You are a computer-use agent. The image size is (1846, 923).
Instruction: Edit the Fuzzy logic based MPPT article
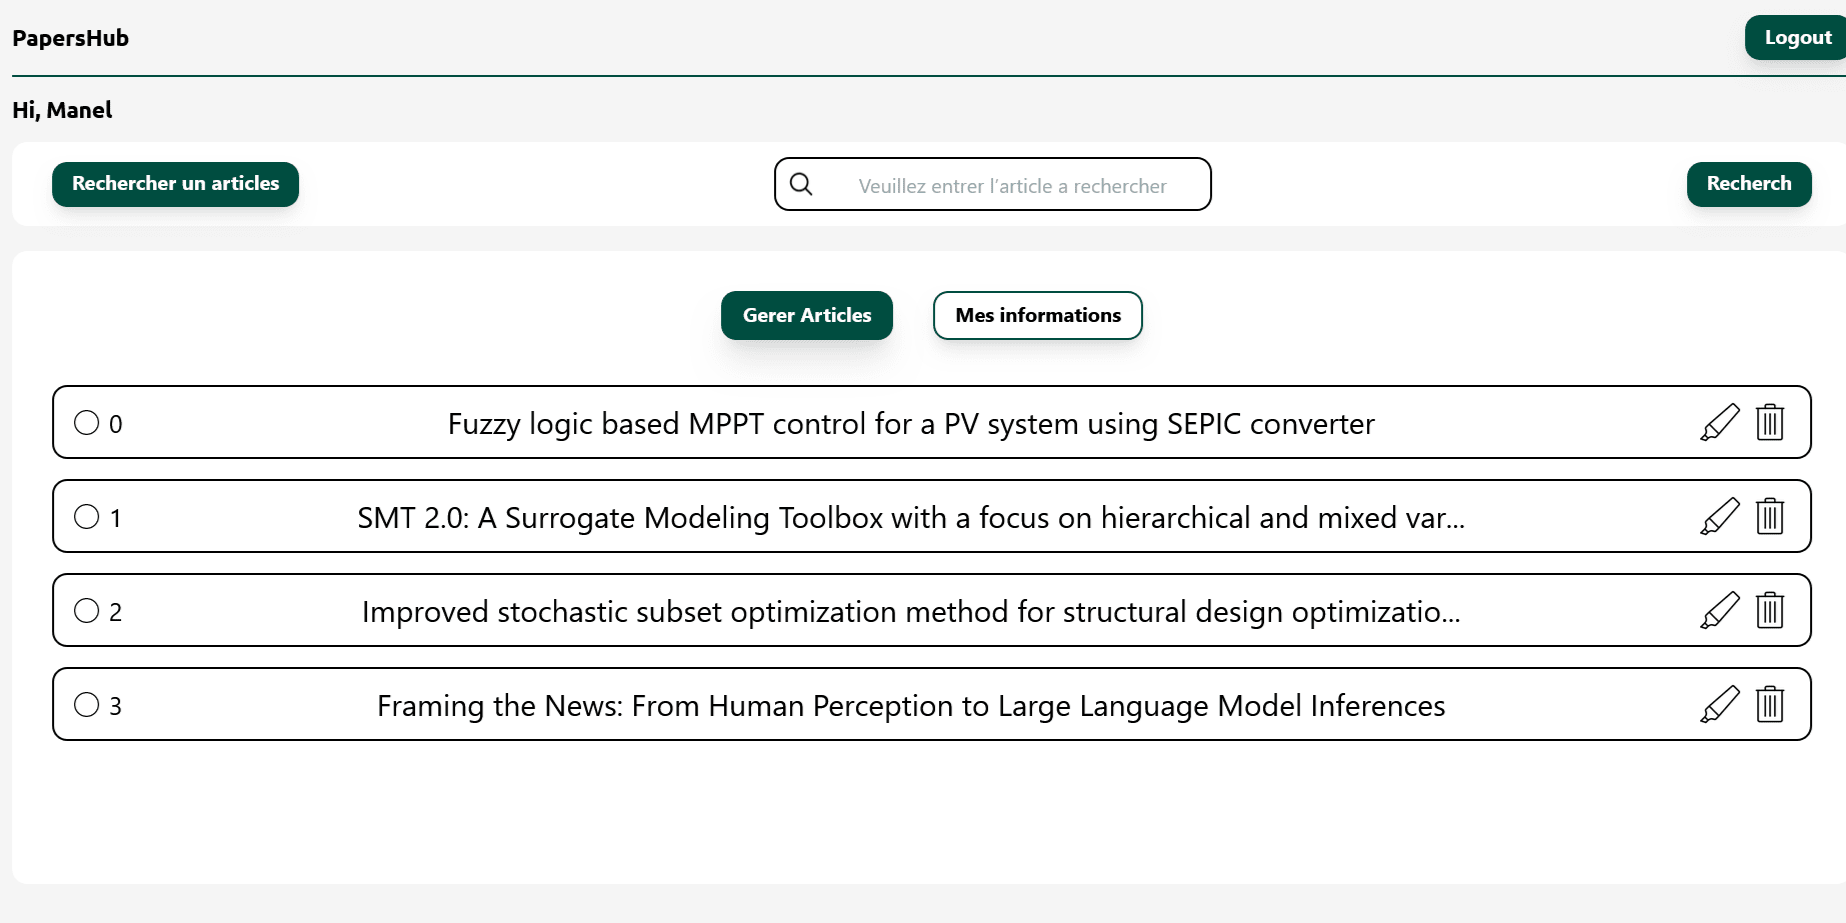[x=1720, y=422]
